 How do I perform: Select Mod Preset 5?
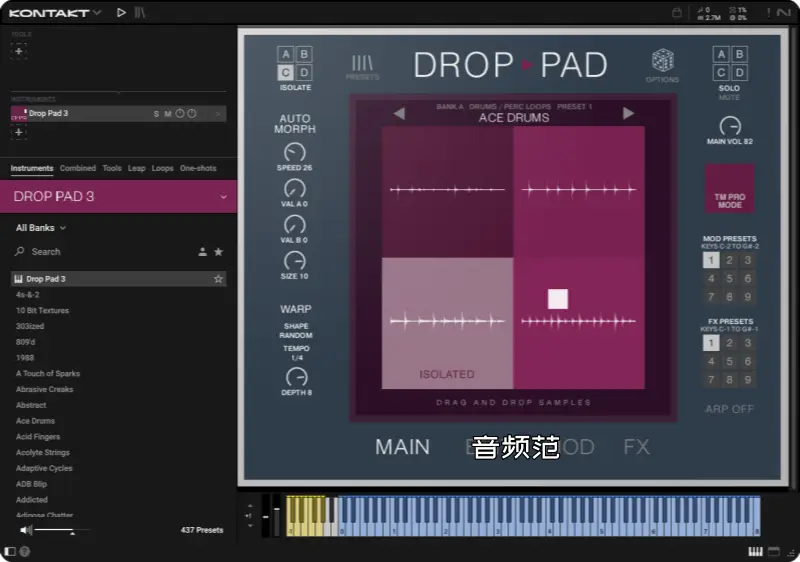[x=729, y=278]
